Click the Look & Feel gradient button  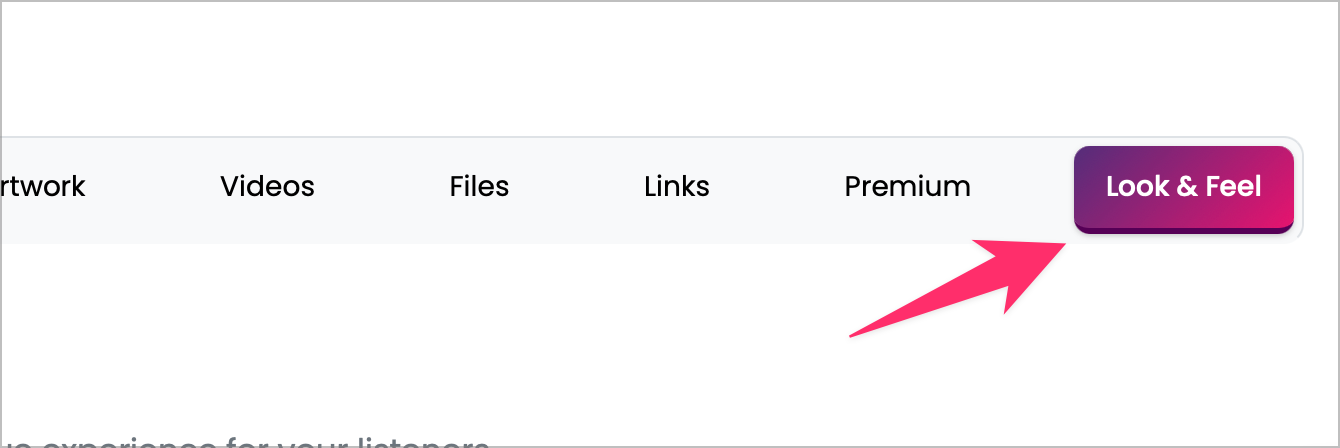(1184, 189)
